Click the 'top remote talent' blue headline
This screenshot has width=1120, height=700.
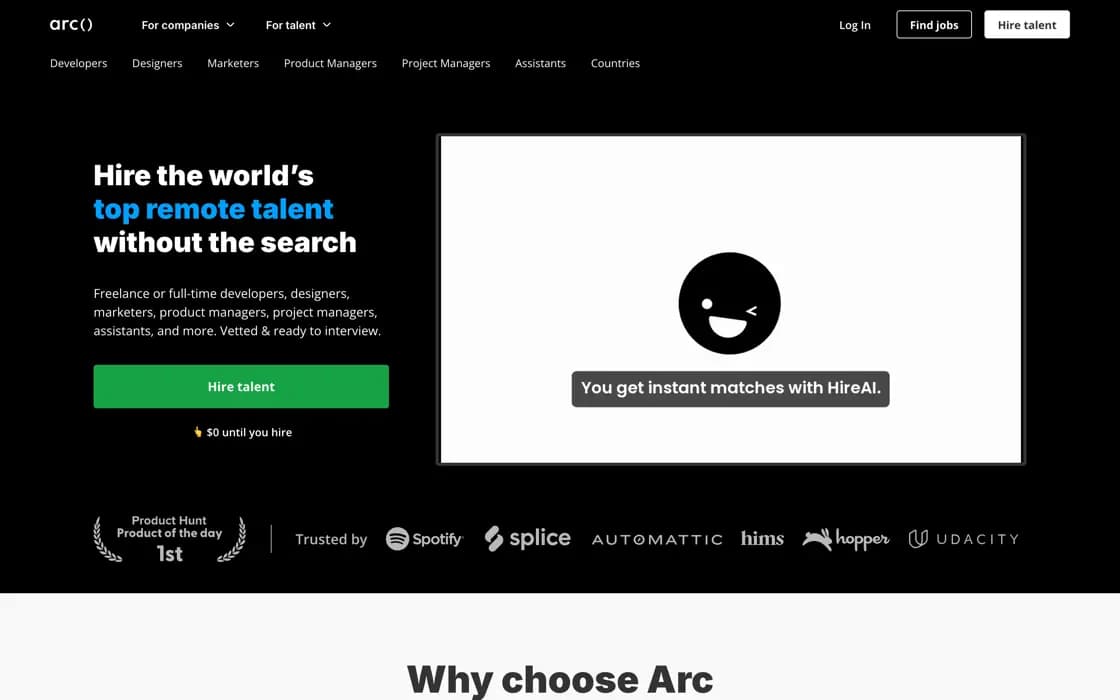213,209
